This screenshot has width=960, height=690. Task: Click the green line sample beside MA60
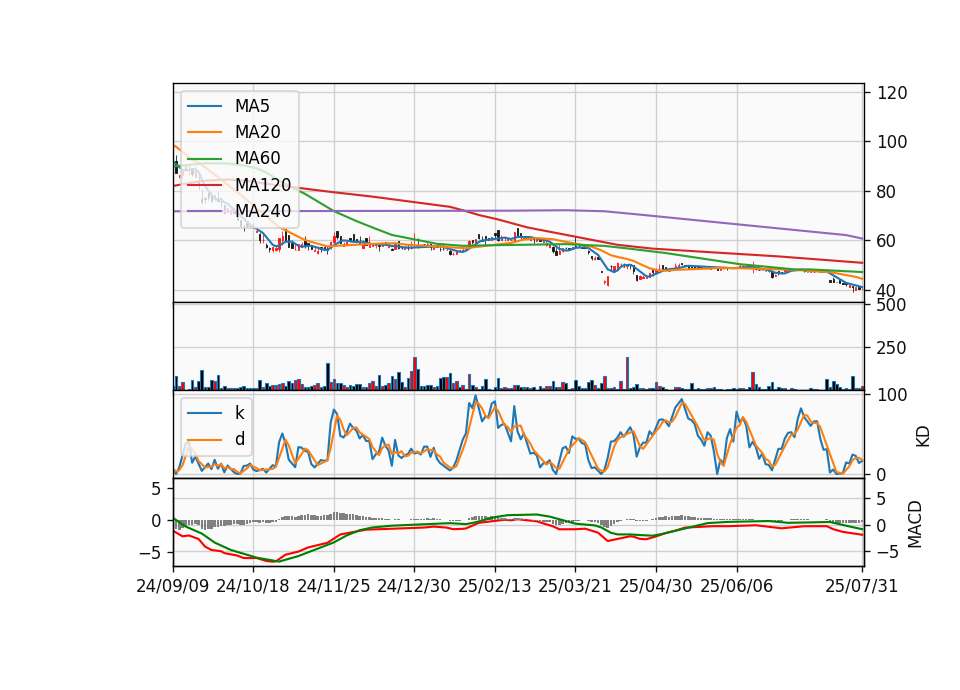tap(204, 158)
